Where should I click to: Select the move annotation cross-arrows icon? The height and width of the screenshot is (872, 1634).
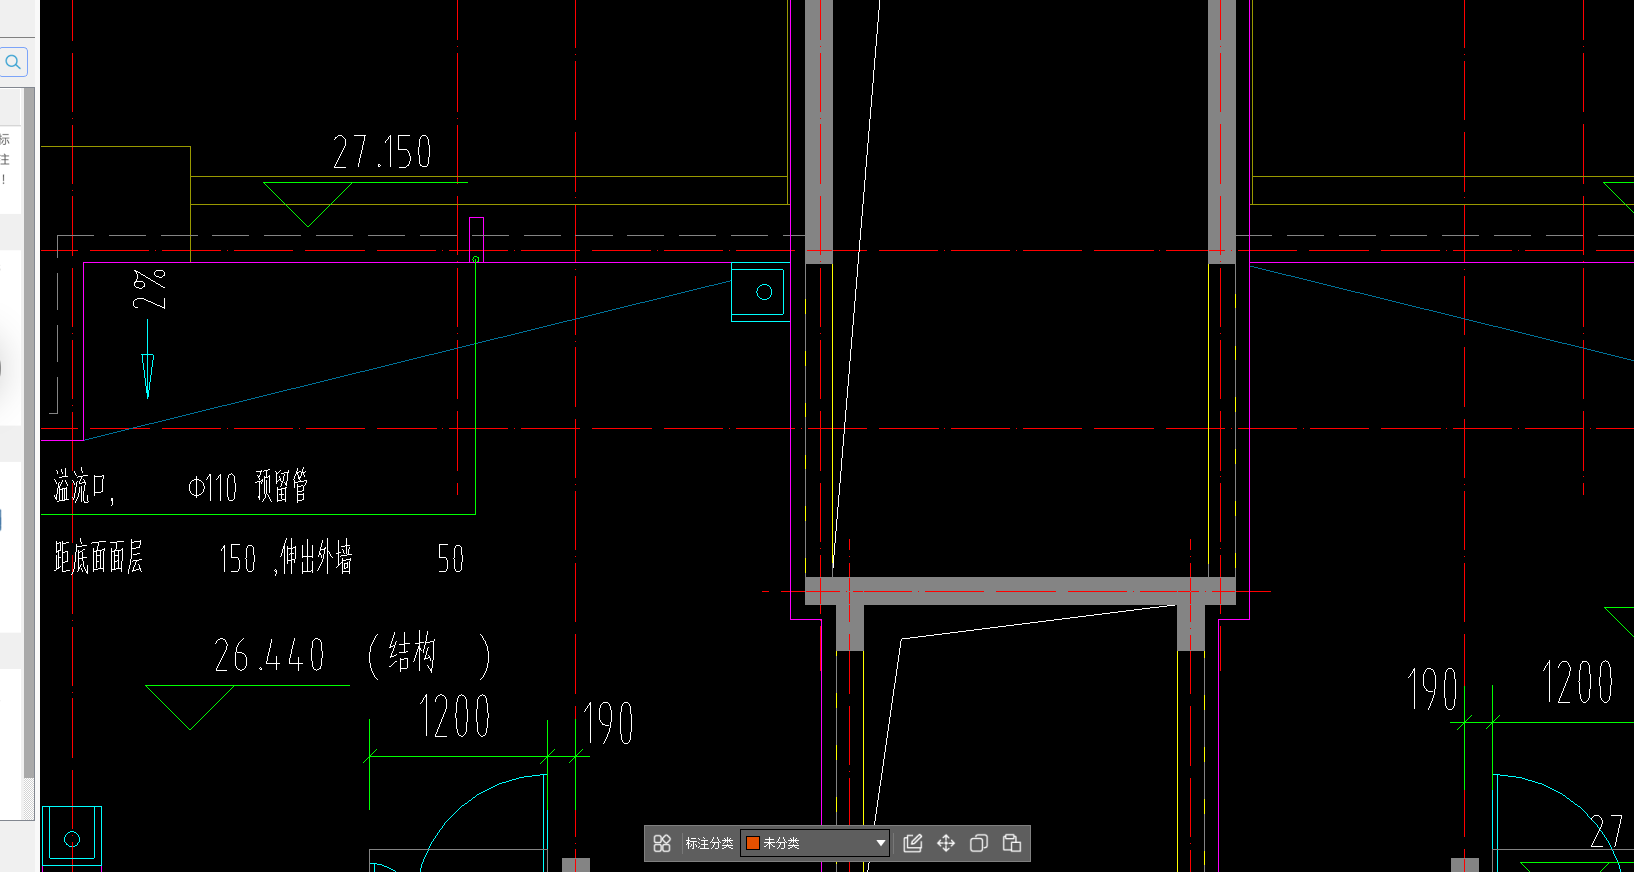(946, 843)
